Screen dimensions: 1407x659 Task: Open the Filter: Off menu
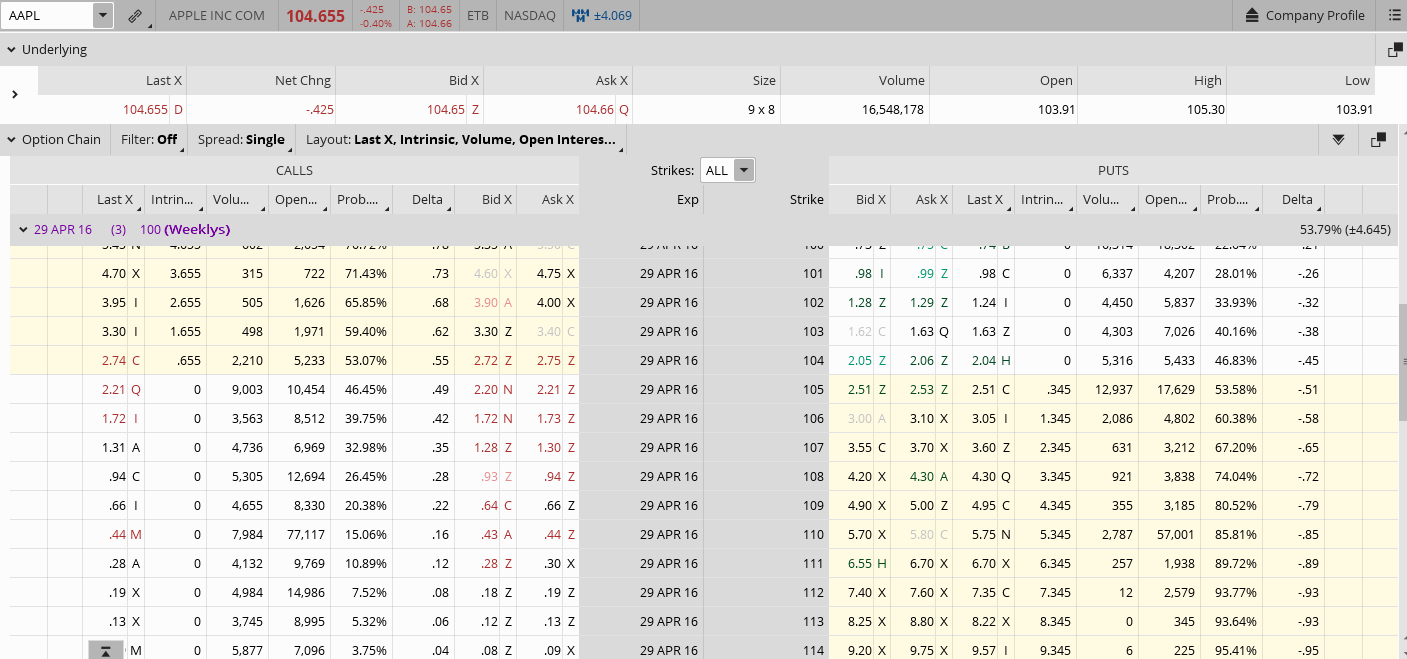149,140
